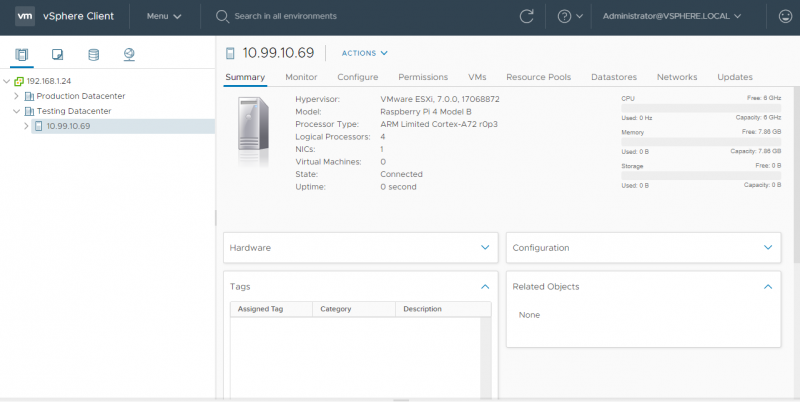Open the Datastores tab
Image resolution: width=800 pixels, height=402 pixels.
coord(613,77)
